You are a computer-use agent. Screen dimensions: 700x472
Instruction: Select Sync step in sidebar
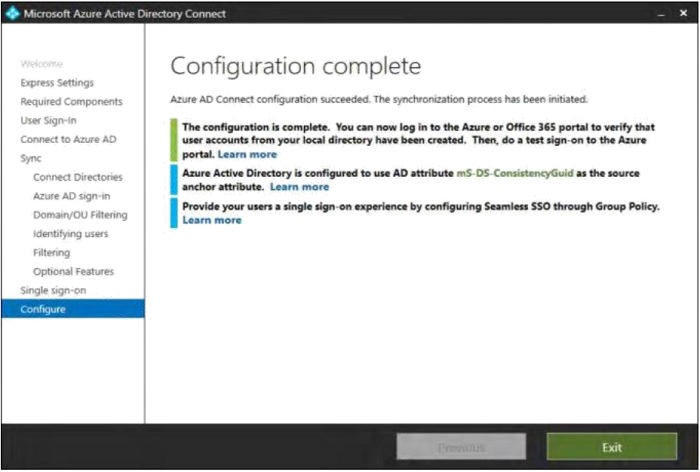pos(31,159)
